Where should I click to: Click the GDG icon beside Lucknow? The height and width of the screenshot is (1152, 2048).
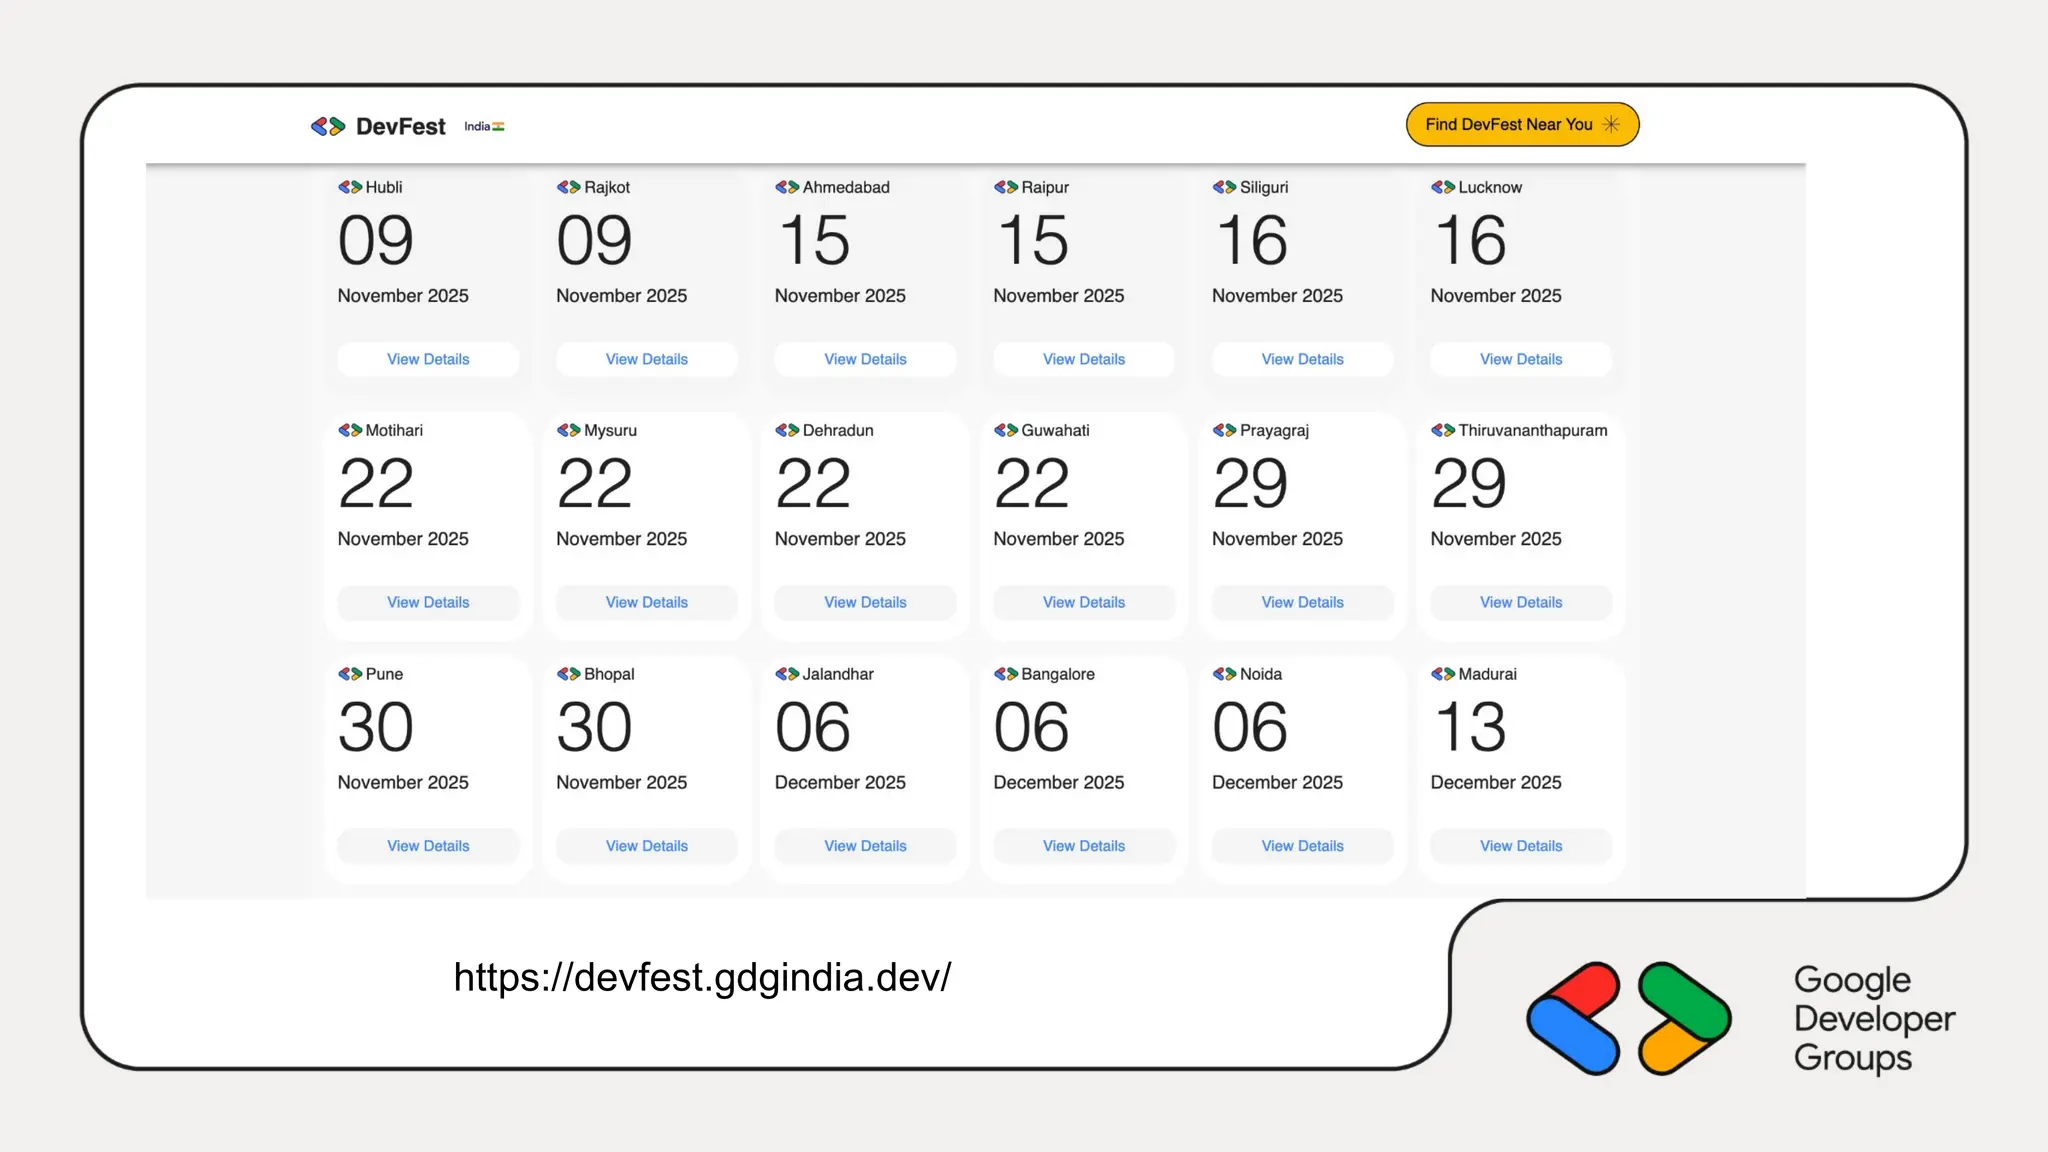1443,187
